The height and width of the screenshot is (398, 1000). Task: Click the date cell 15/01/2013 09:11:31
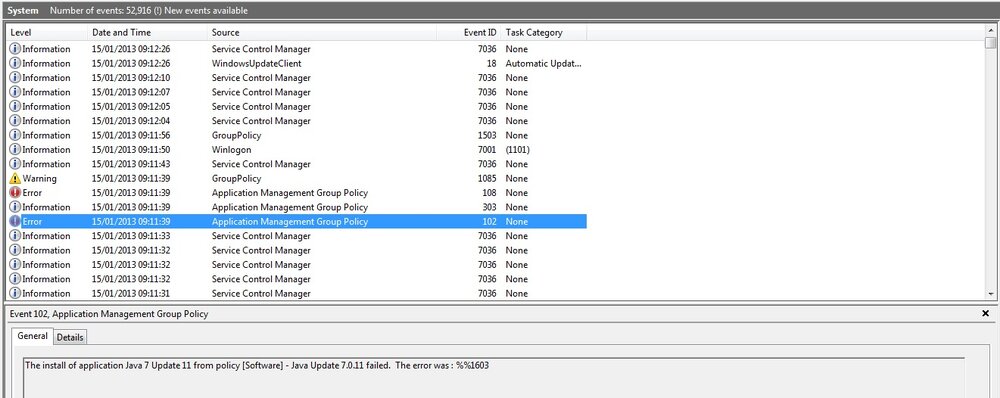tap(131, 293)
